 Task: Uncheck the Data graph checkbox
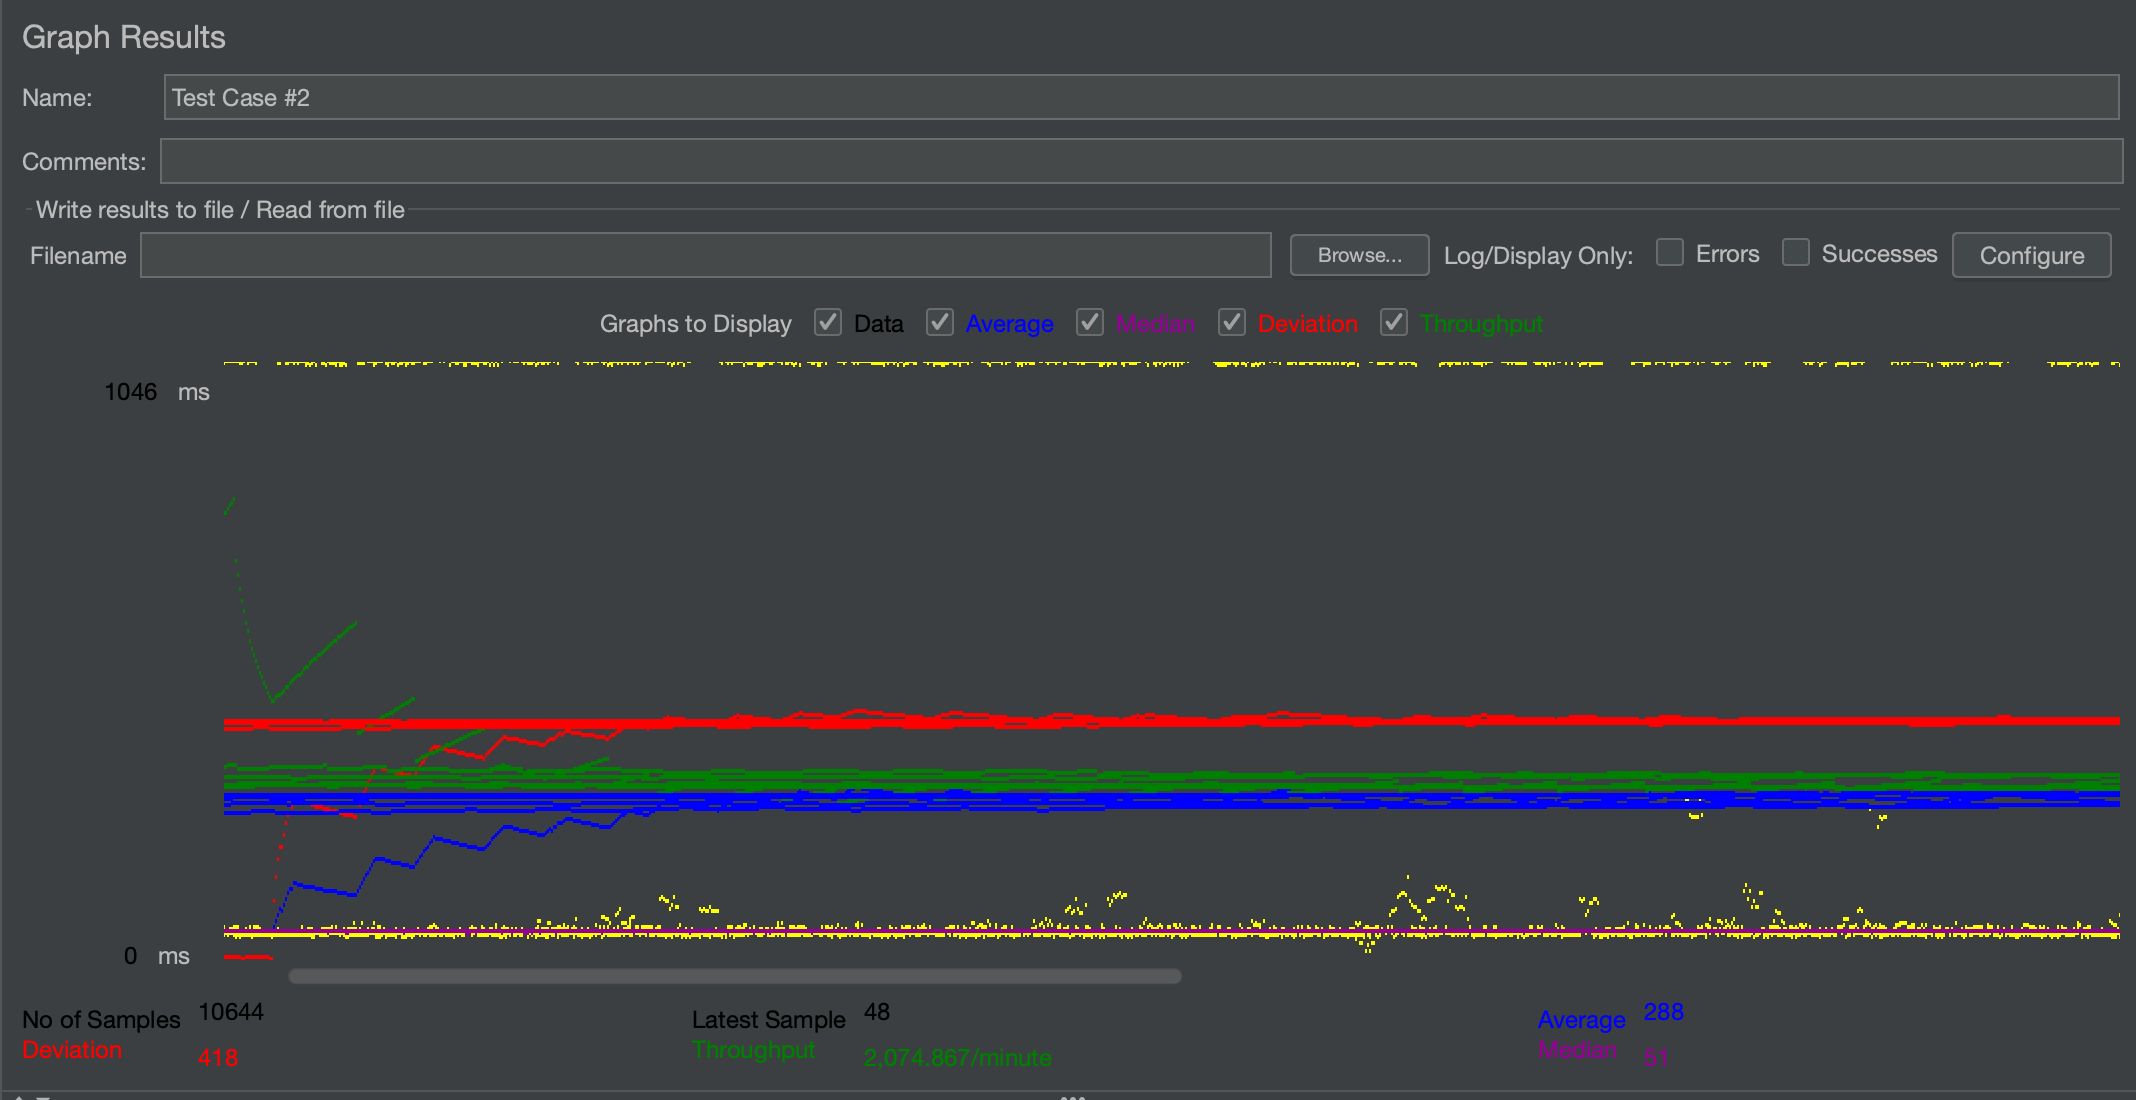tap(828, 322)
